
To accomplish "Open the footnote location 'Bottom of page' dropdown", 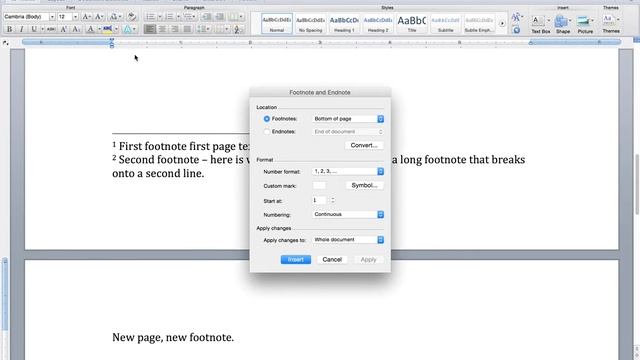I will click(348, 119).
